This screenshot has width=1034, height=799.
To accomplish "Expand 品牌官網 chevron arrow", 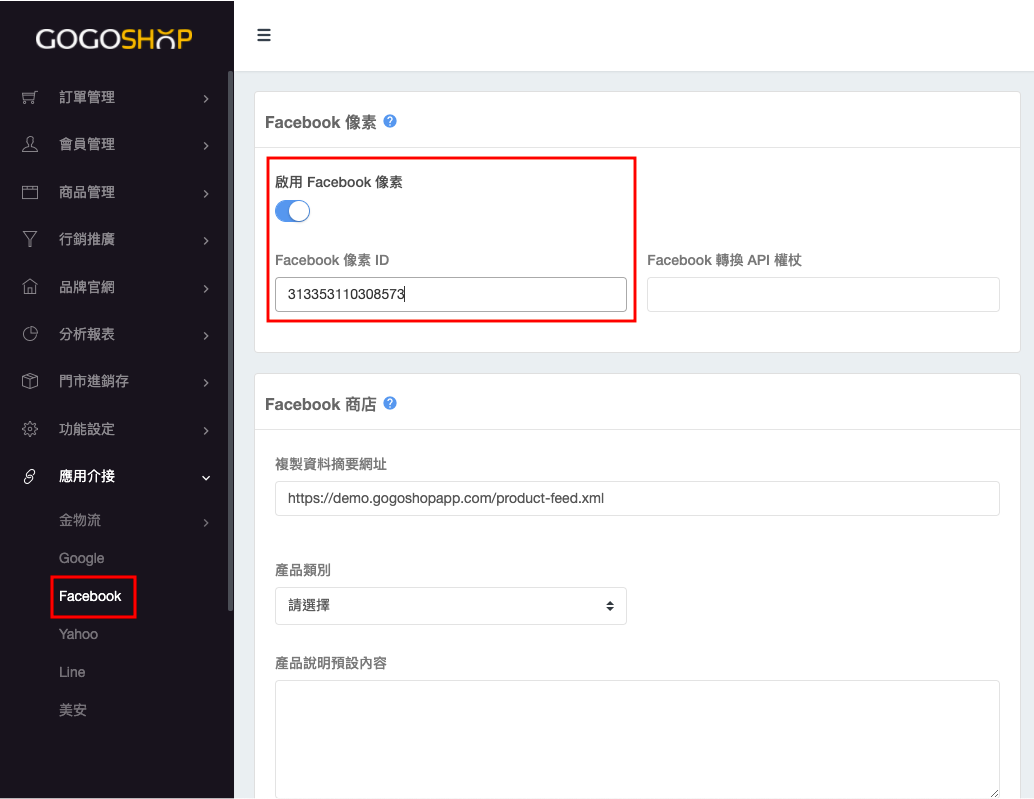I will coord(206,289).
